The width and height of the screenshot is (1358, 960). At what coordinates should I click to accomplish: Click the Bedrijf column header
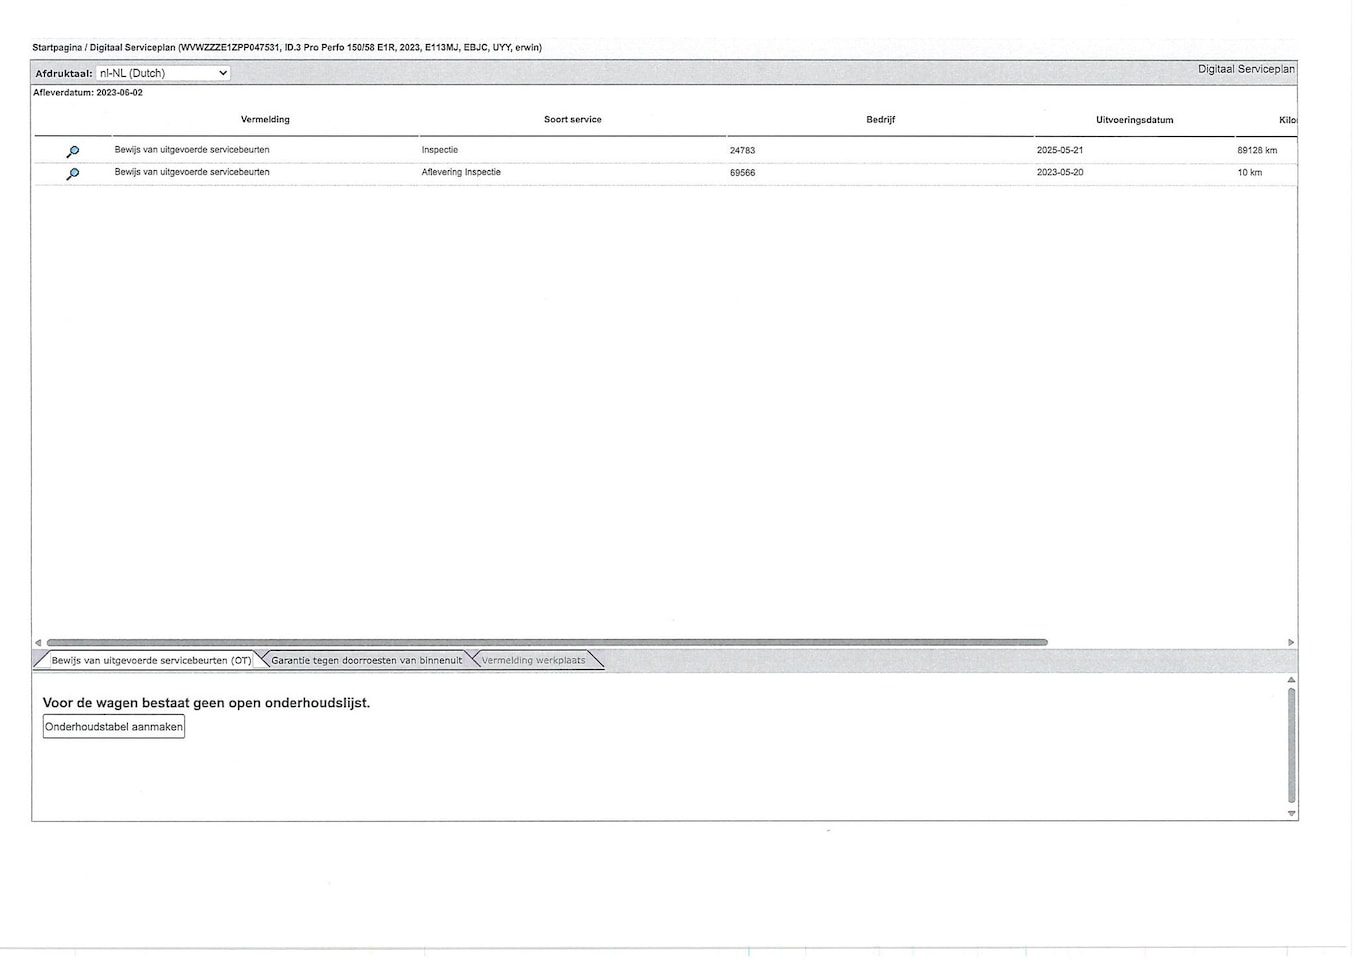point(881,120)
